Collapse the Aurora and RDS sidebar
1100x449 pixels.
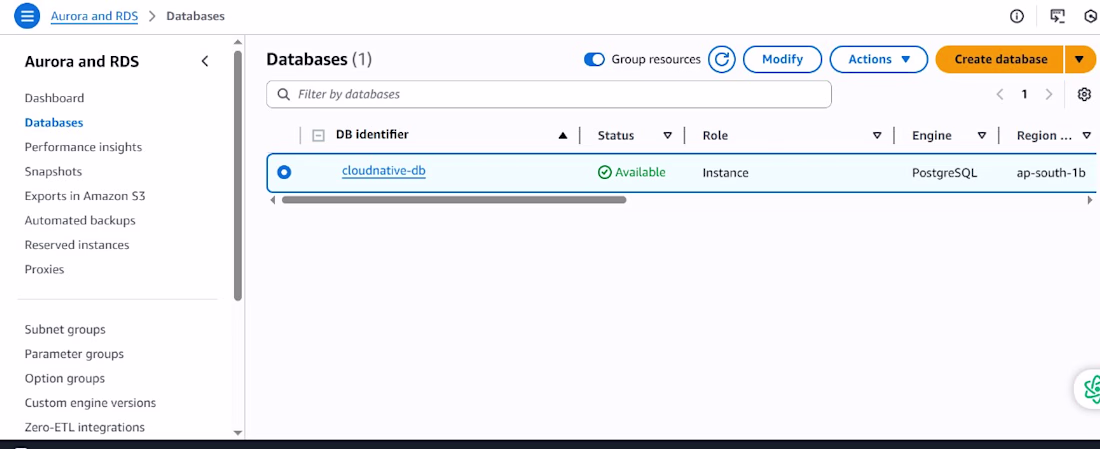tap(205, 61)
